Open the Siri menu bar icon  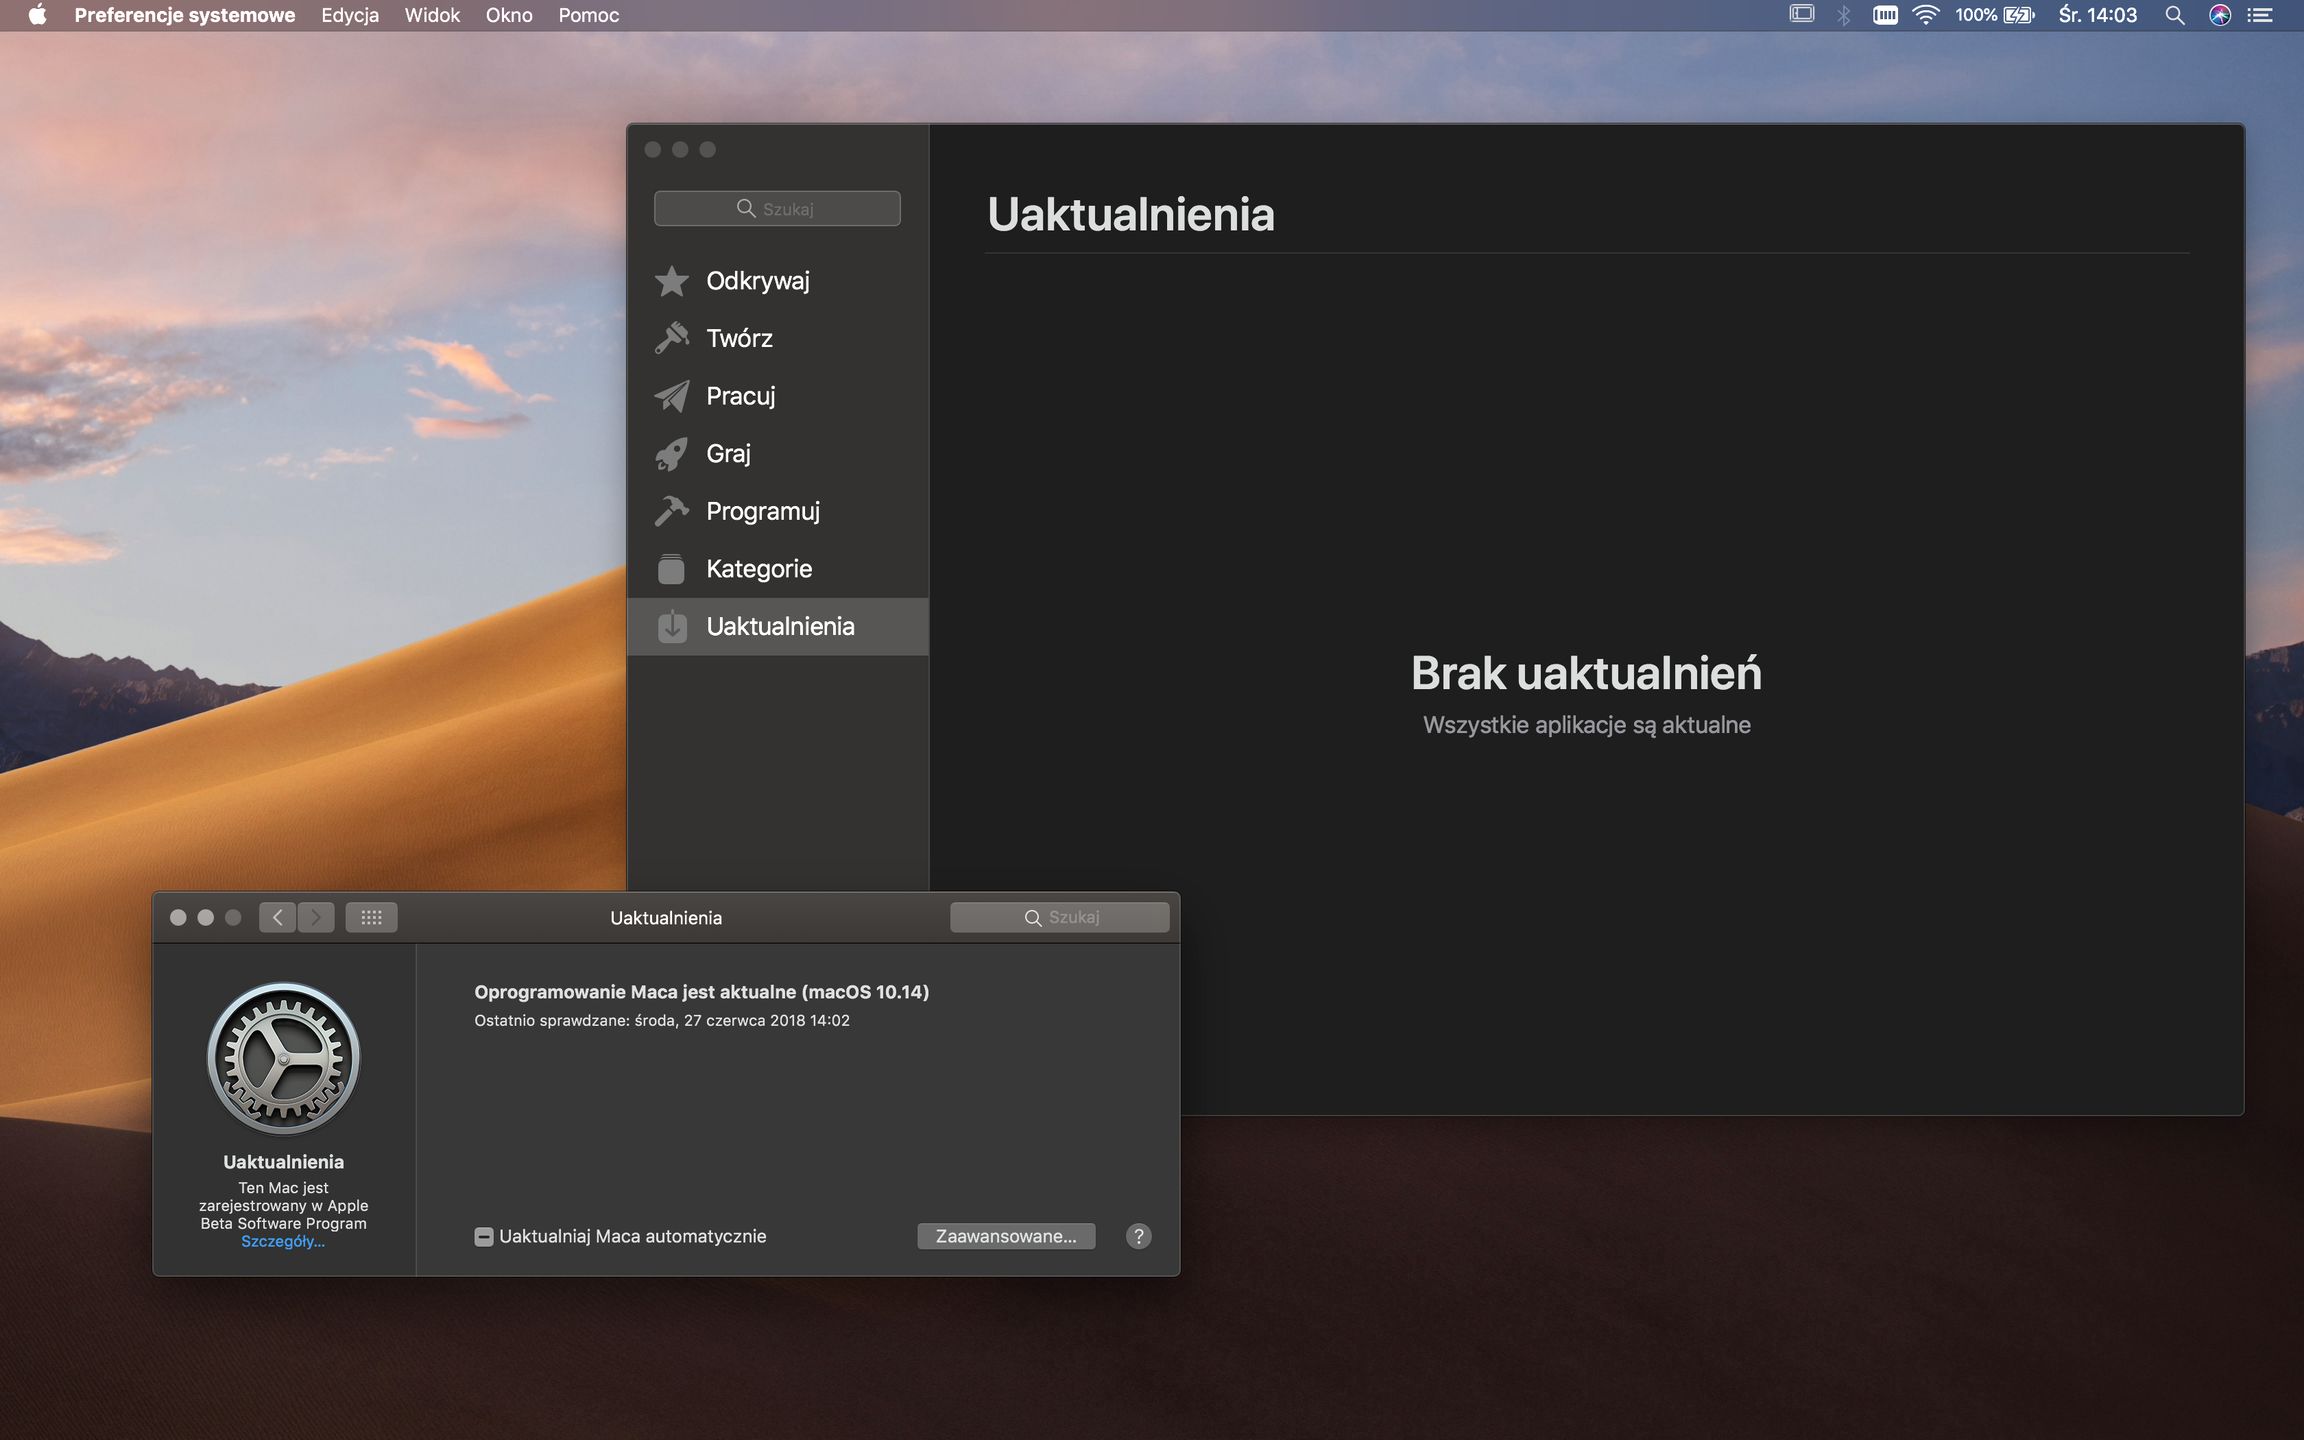[2219, 15]
